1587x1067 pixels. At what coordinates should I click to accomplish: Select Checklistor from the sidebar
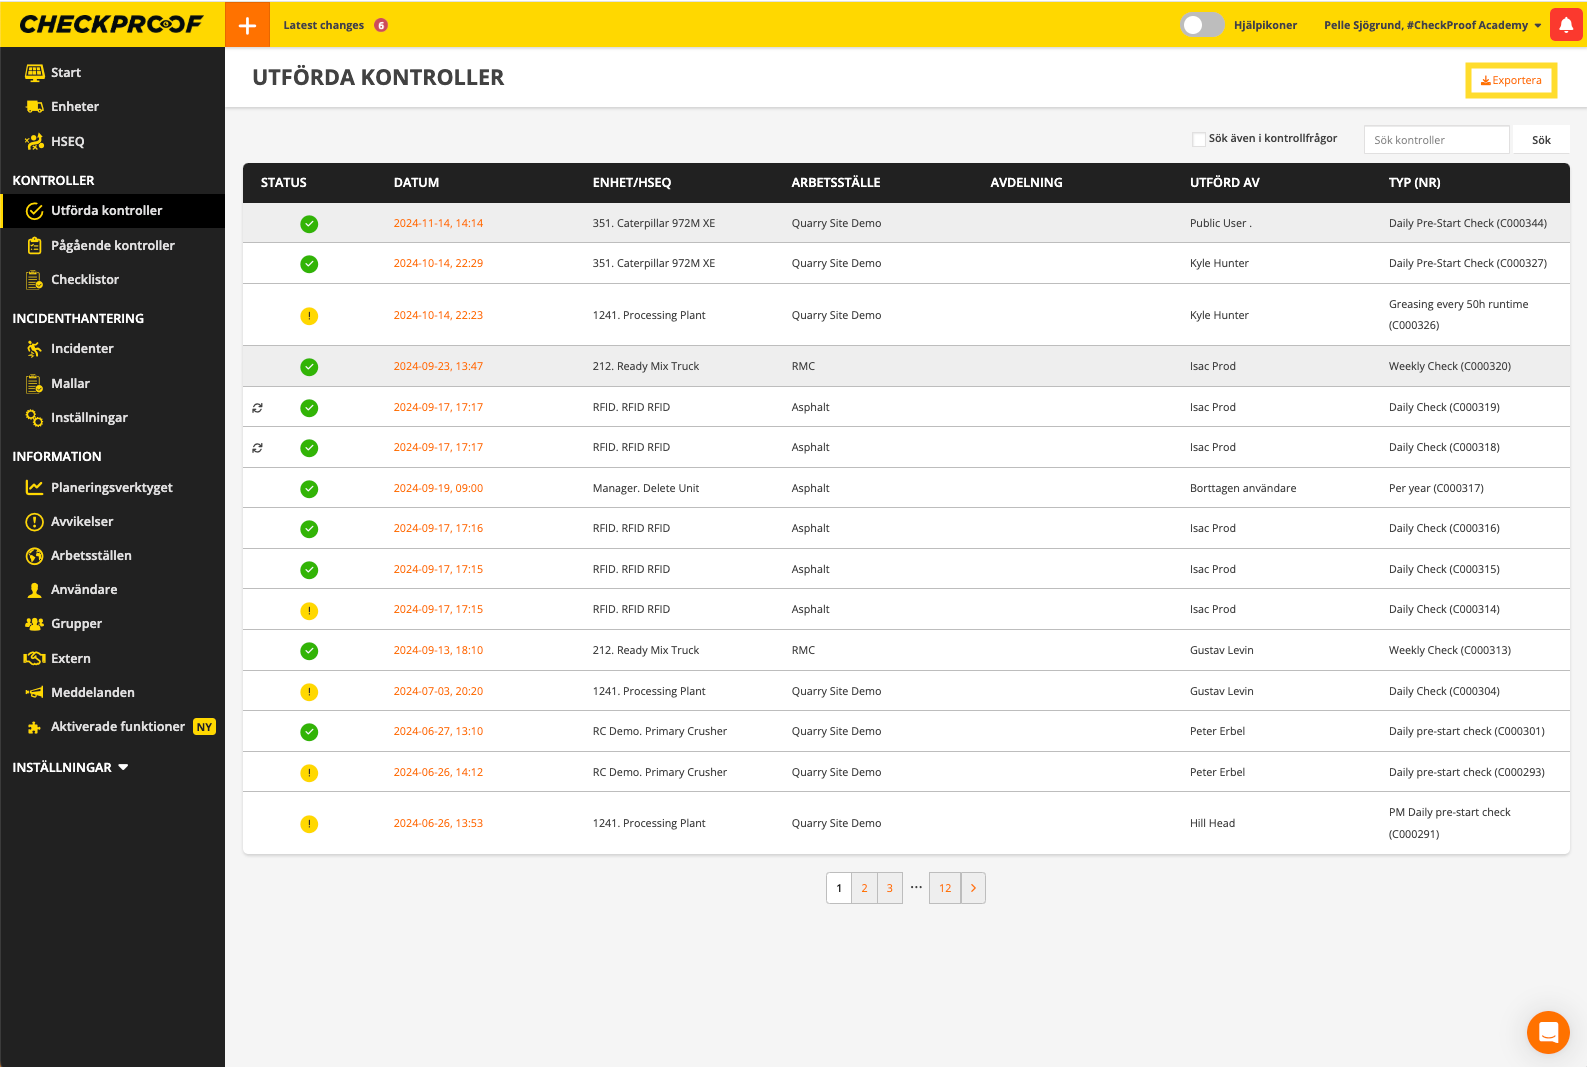(85, 280)
